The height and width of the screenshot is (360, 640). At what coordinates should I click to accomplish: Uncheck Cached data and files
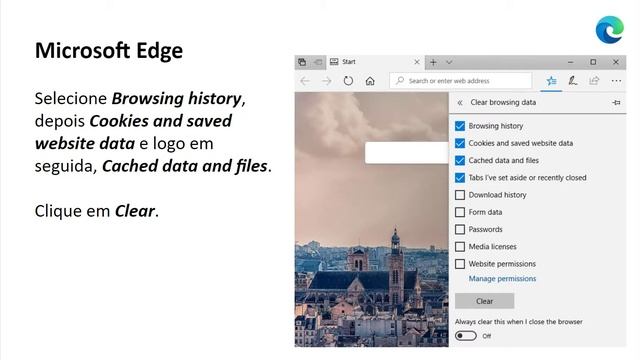[460, 160]
